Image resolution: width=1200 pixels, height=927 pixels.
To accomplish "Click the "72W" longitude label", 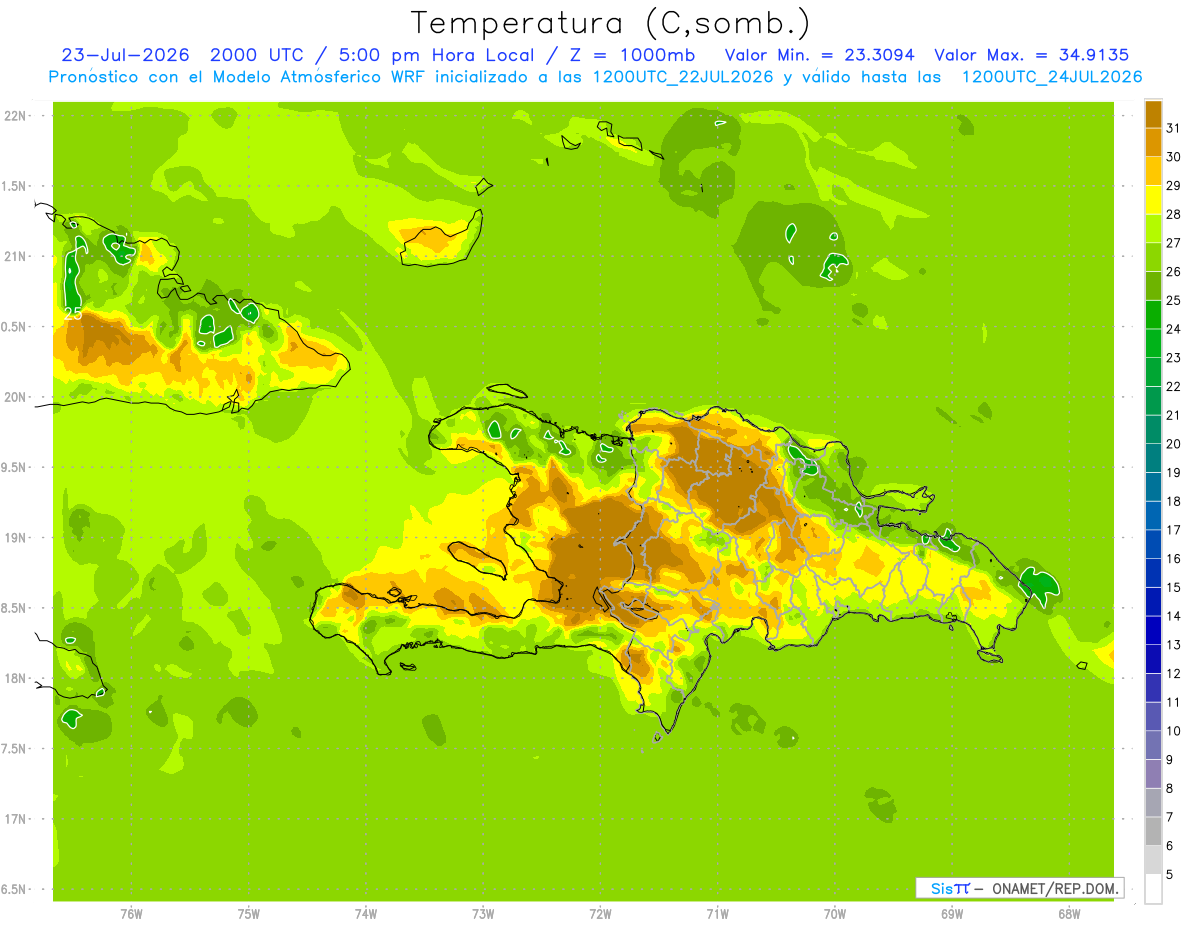I will coord(600,913).
